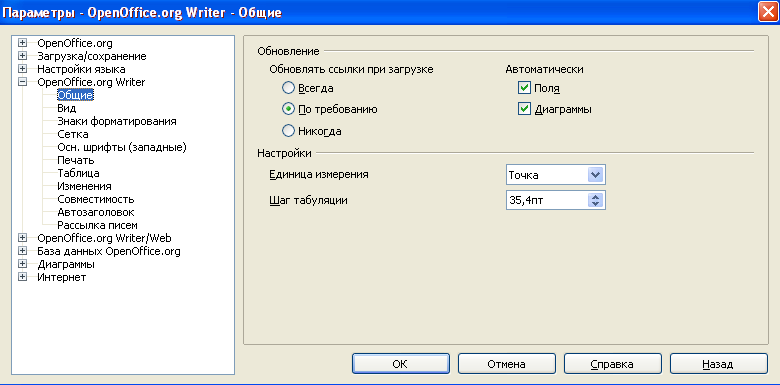
Task: Expand the Настройки языка node
Action: 22,69
